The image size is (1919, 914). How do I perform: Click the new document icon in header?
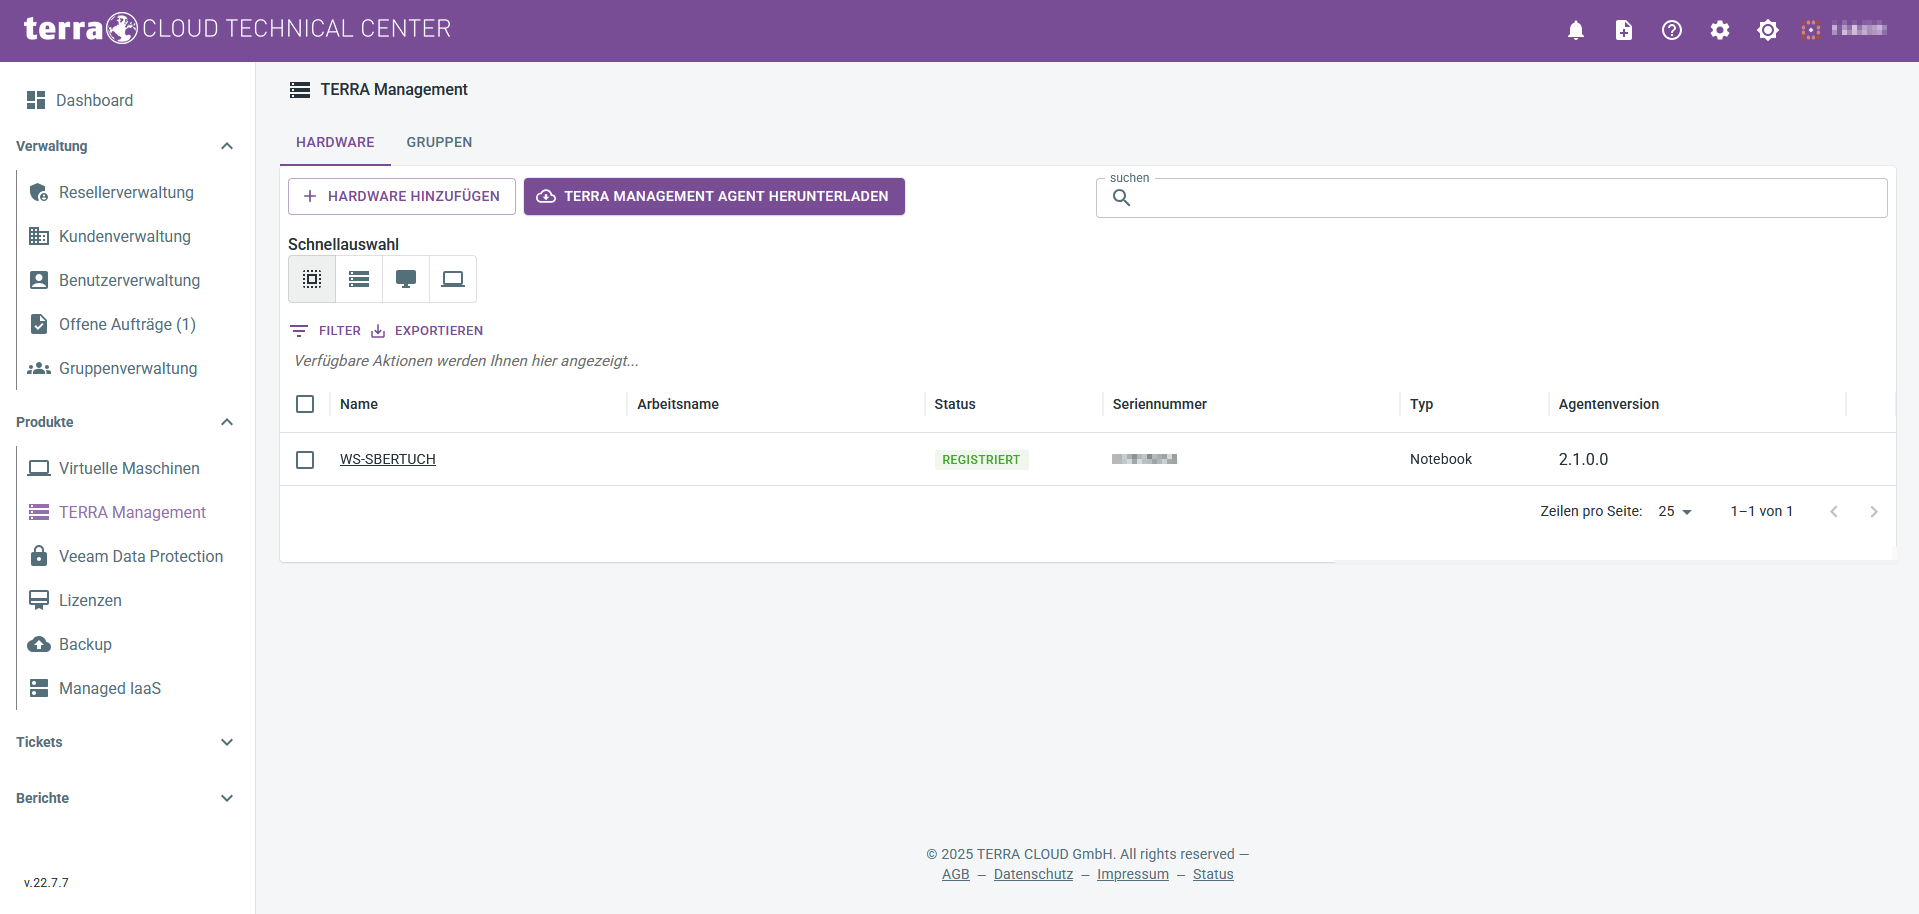coord(1624,30)
